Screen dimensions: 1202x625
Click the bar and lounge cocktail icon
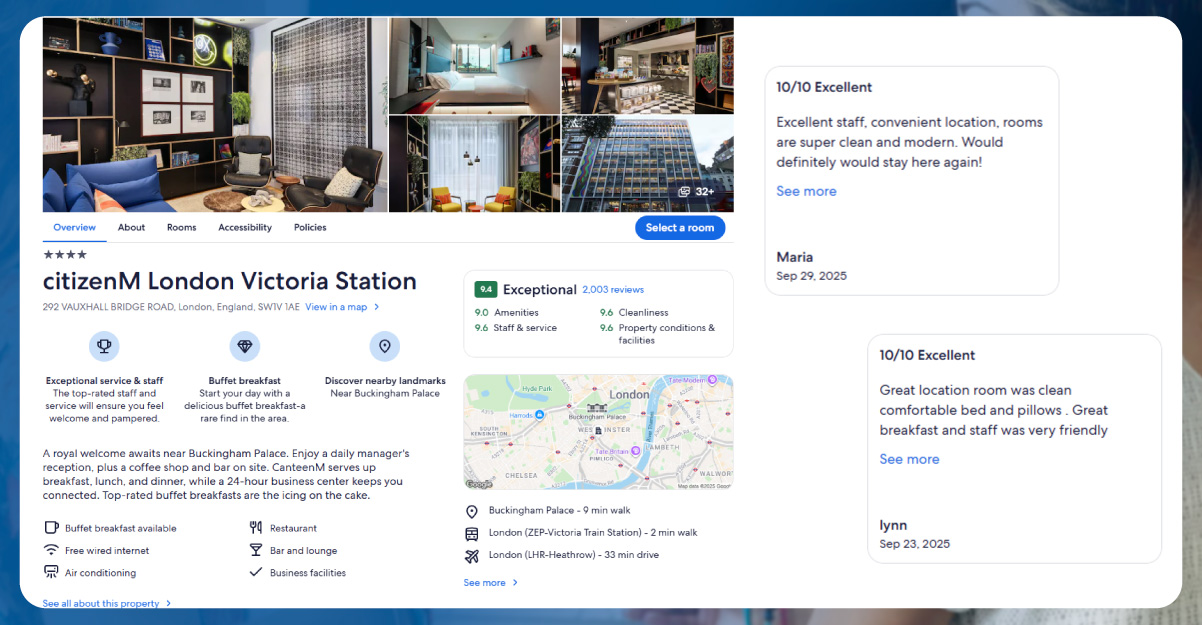[256, 550]
